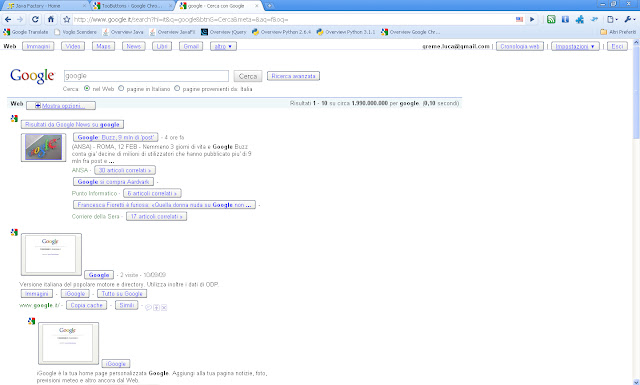Go forward with the browser forward arrow
The width and height of the screenshot is (640, 385).
[20, 19]
